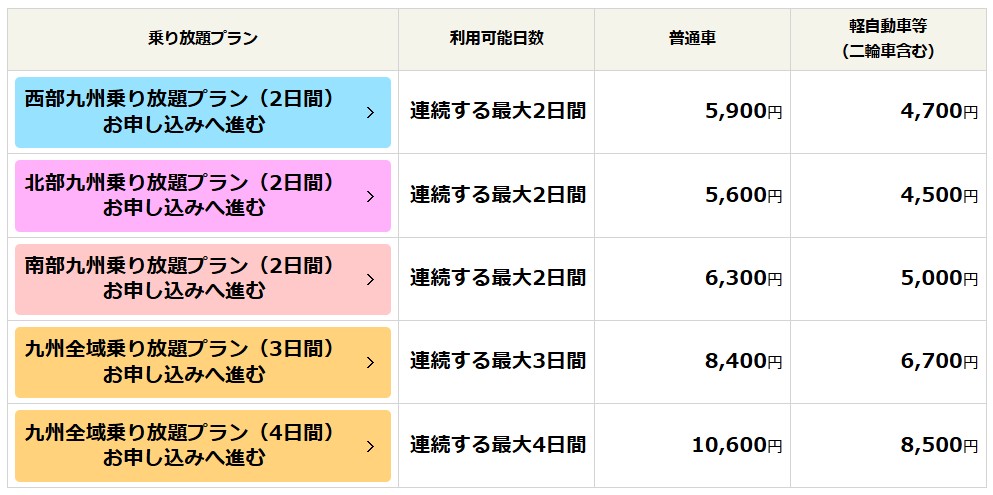
Task: Click the chevron arrow on the pink 北部九州 button
Action: tap(370, 195)
